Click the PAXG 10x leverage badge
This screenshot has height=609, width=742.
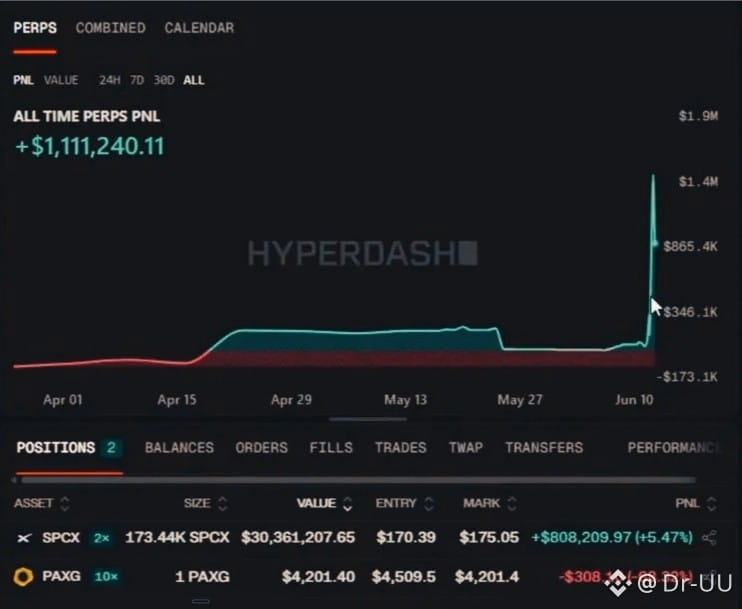106,576
